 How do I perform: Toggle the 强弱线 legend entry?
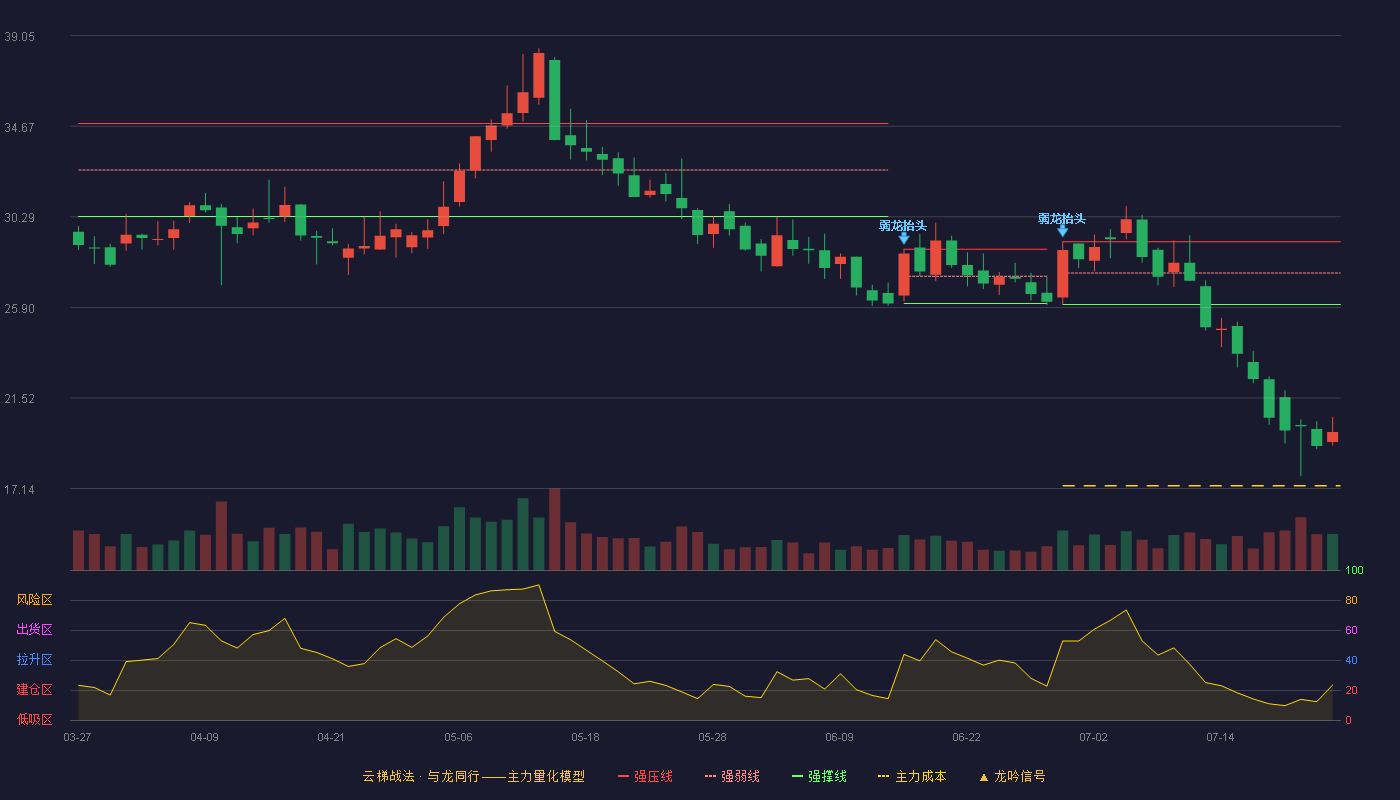(732, 776)
